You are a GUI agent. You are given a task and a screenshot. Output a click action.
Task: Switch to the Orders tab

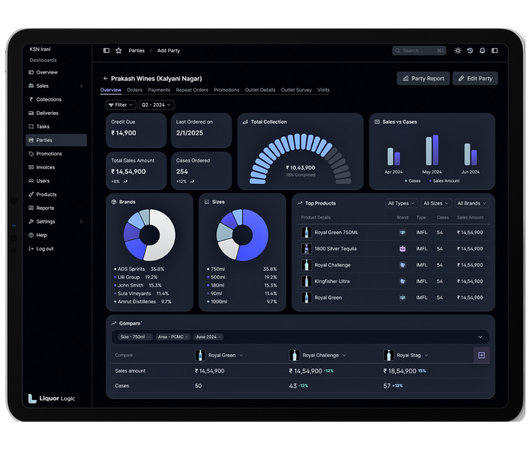tap(135, 90)
